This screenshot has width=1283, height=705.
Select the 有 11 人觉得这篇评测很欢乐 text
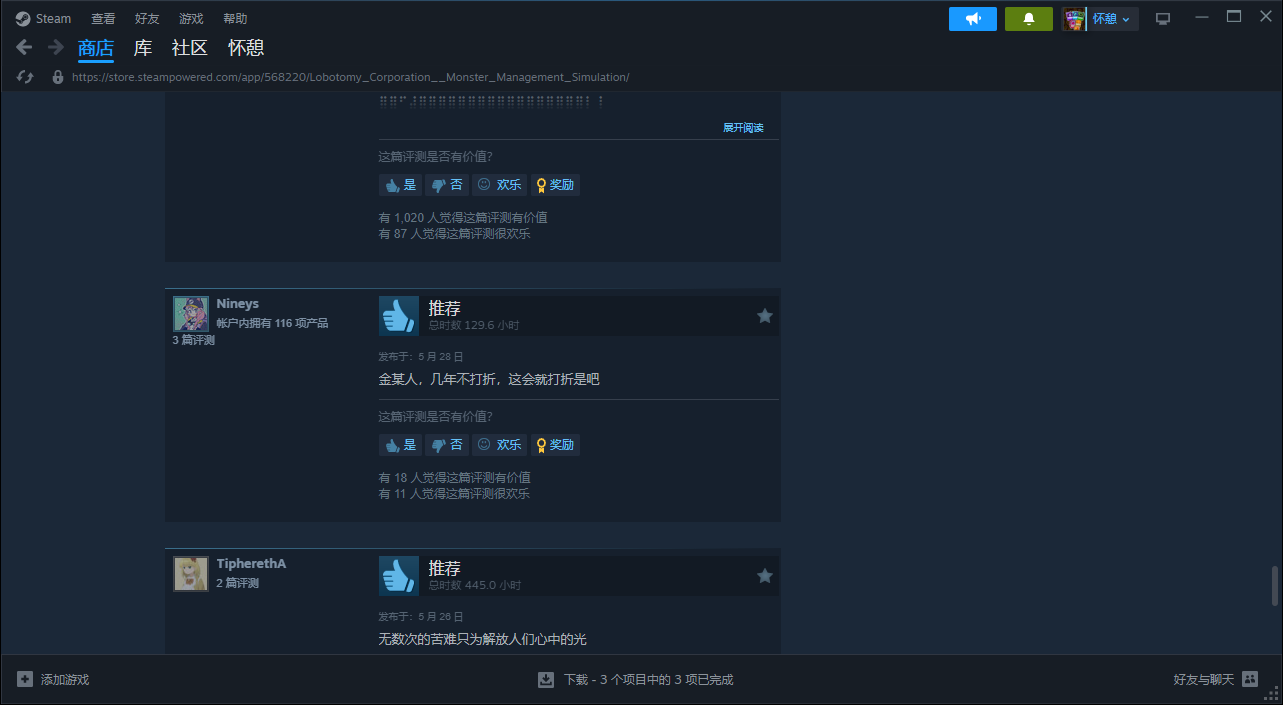(x=455, y=494)
